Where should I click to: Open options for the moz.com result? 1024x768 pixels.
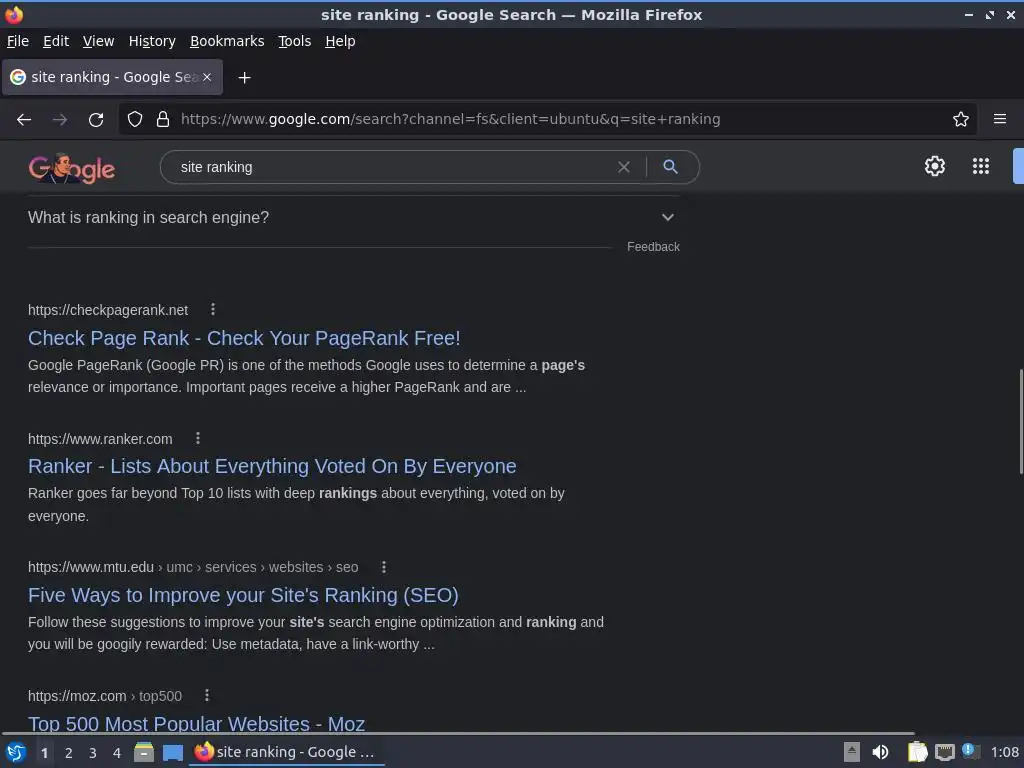207,696
